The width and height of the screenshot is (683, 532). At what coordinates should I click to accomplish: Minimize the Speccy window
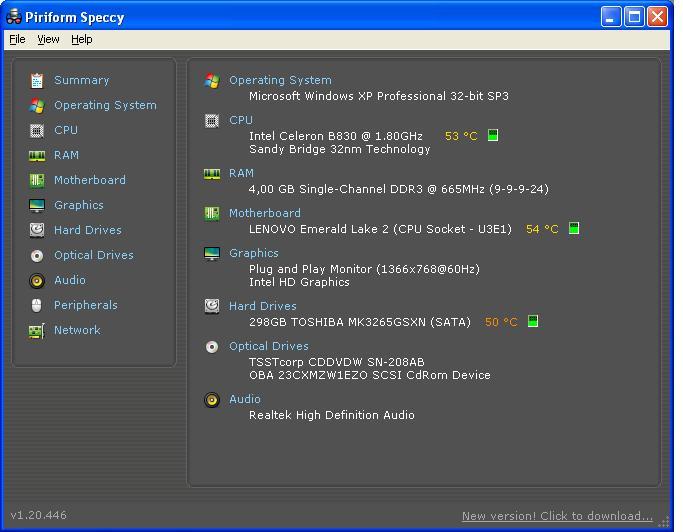(x=611, y=17)
